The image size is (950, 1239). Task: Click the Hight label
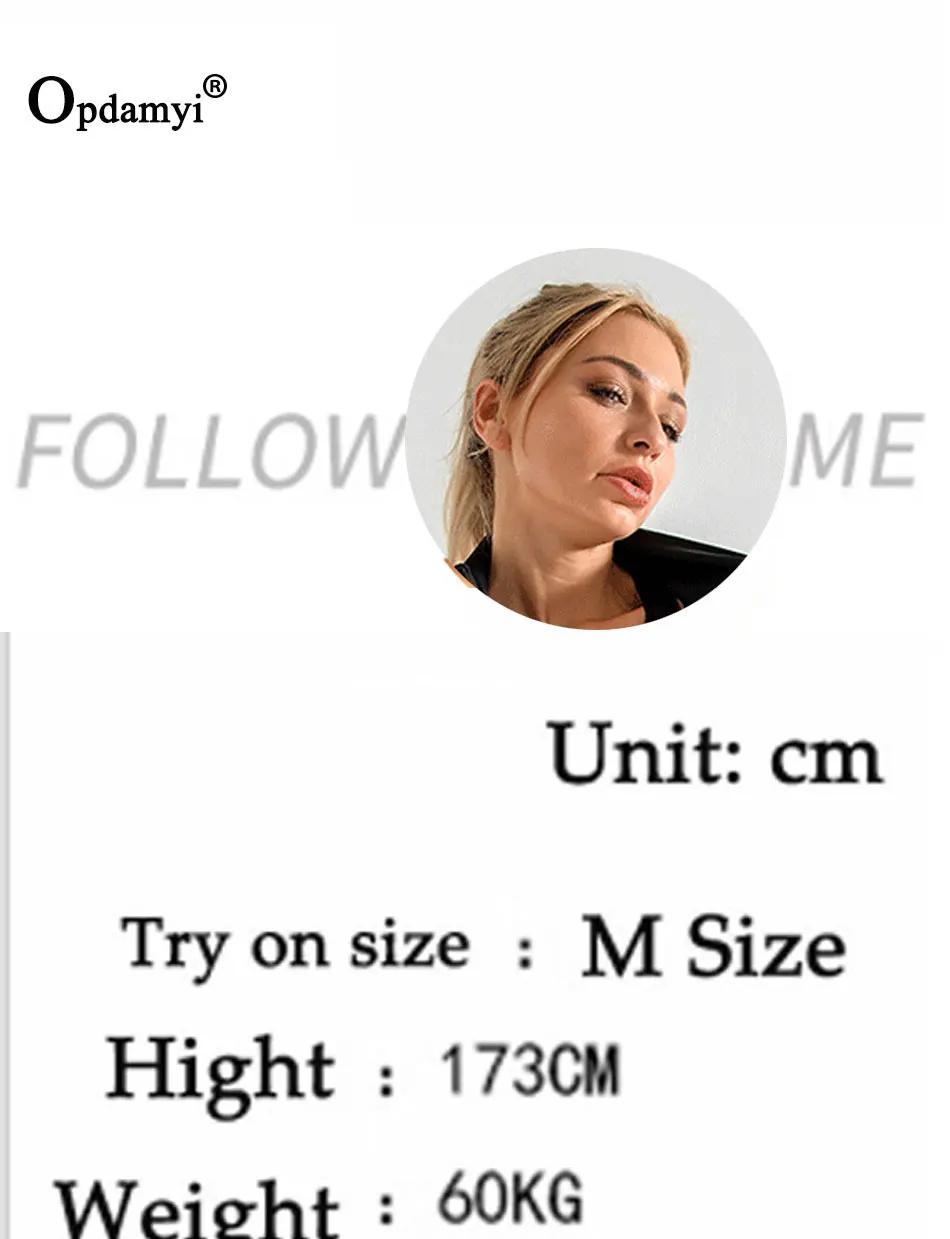[x=220, y=1069]
